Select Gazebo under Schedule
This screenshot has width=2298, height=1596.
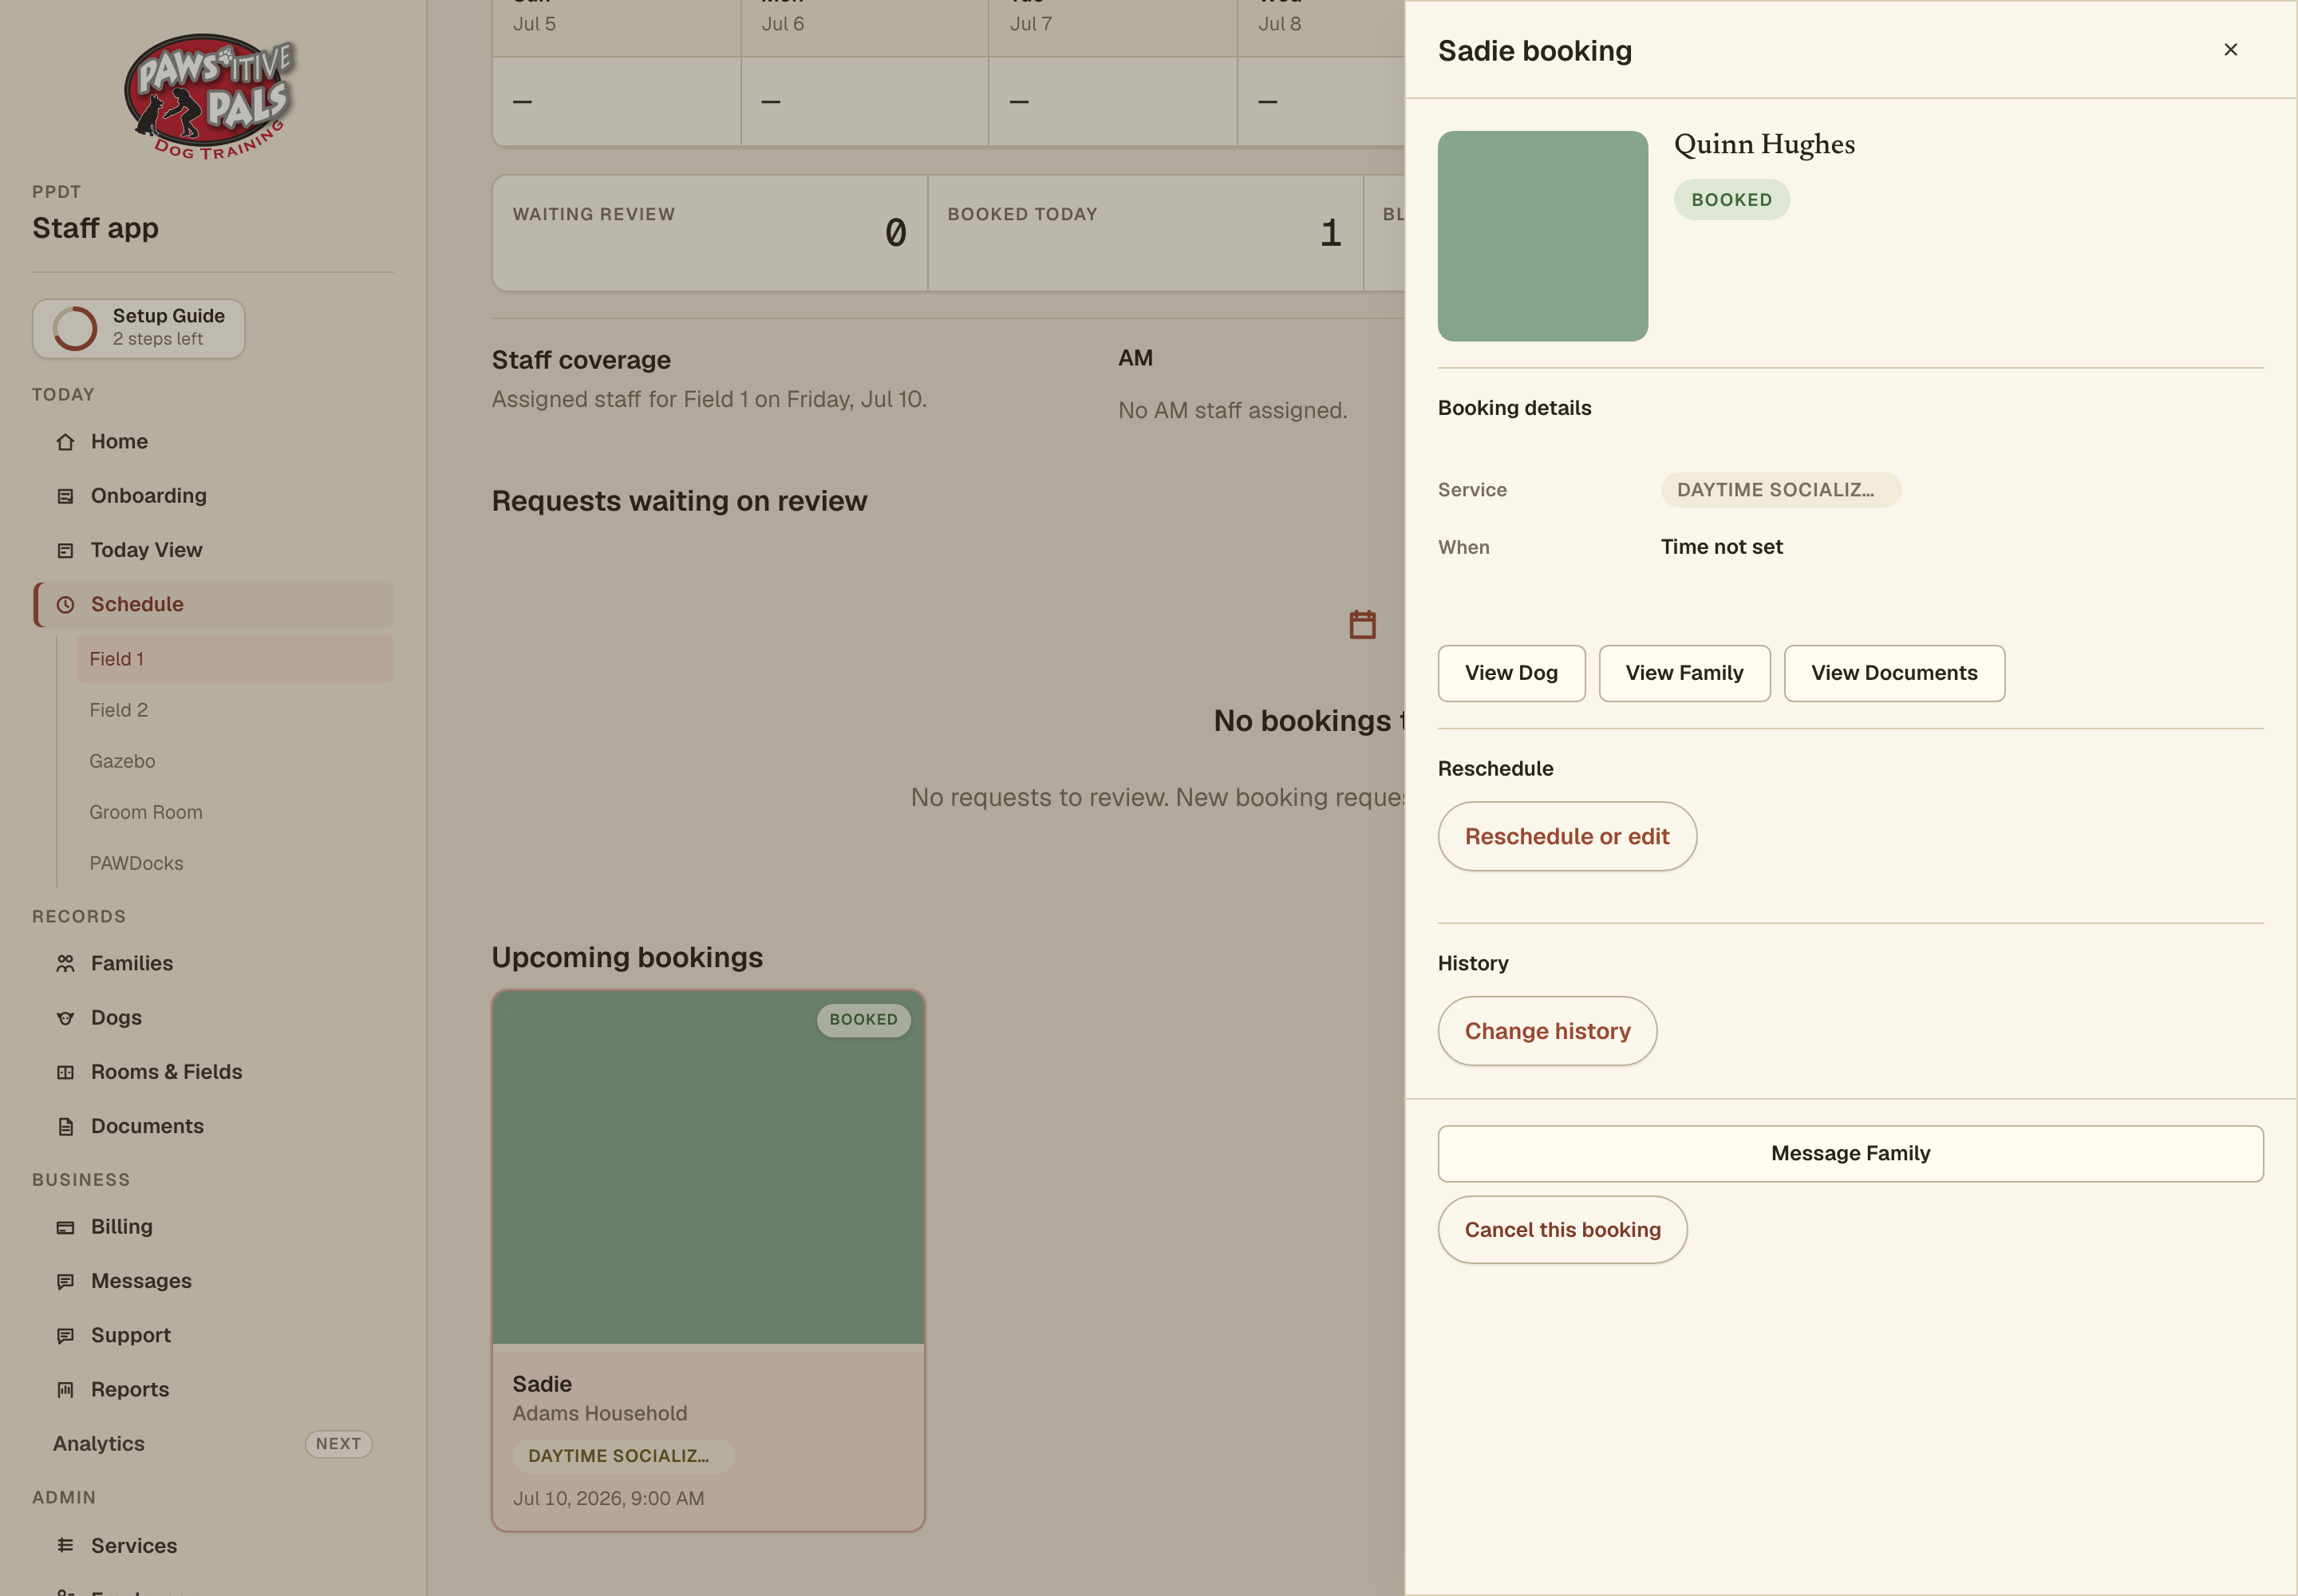pos(235,761)
